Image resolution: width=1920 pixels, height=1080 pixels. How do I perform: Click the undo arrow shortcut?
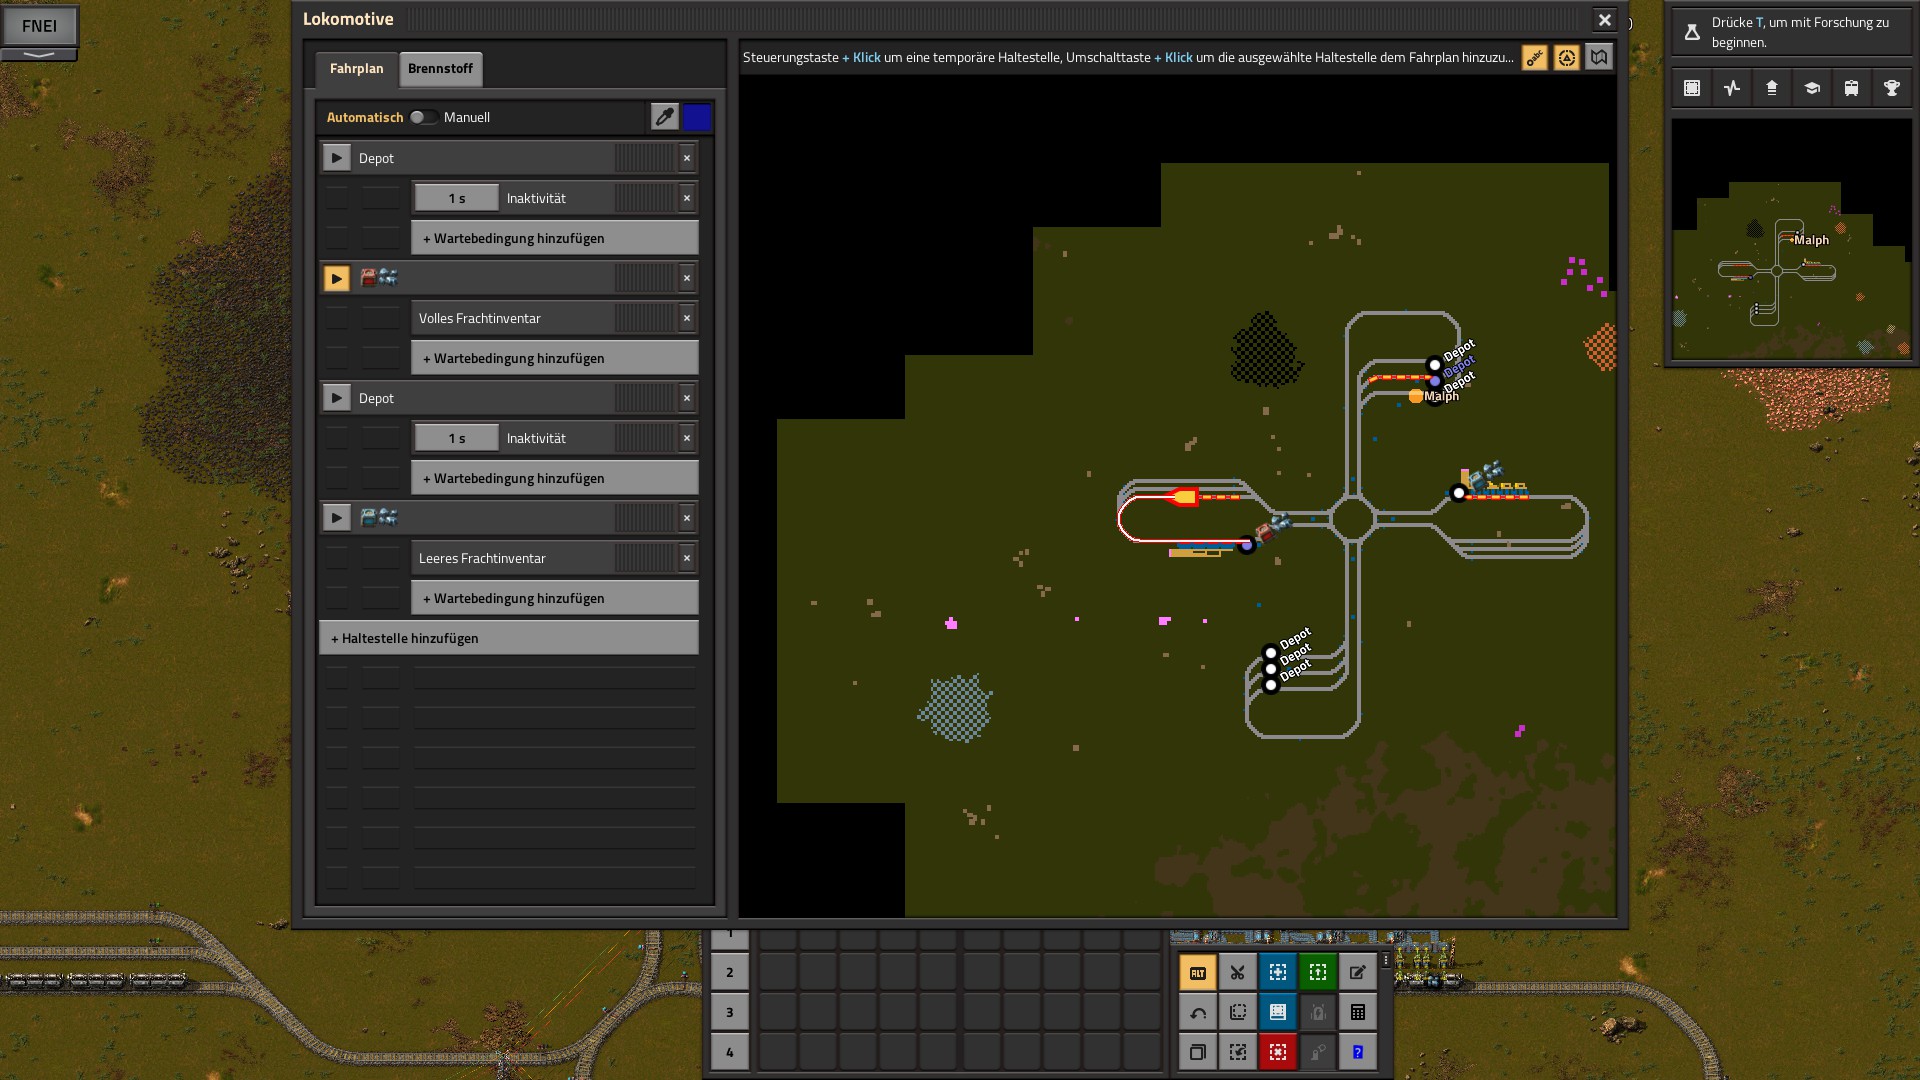pyautogui.click(x=1197, y=1012)
